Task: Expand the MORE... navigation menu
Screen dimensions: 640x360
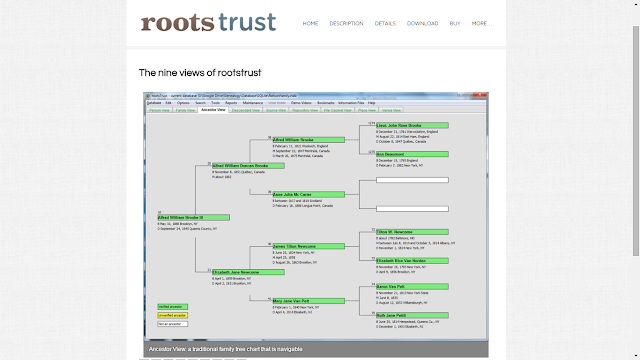Action: point(482,24)
